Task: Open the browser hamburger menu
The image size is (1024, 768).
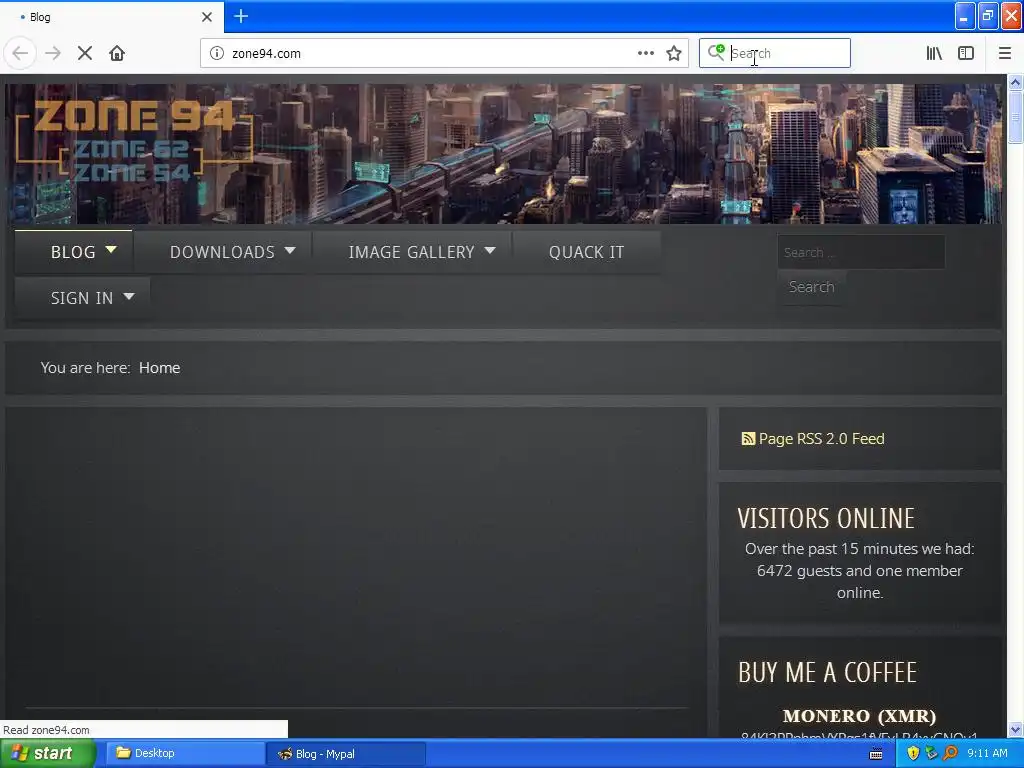Action: [x=1004, y=53]
